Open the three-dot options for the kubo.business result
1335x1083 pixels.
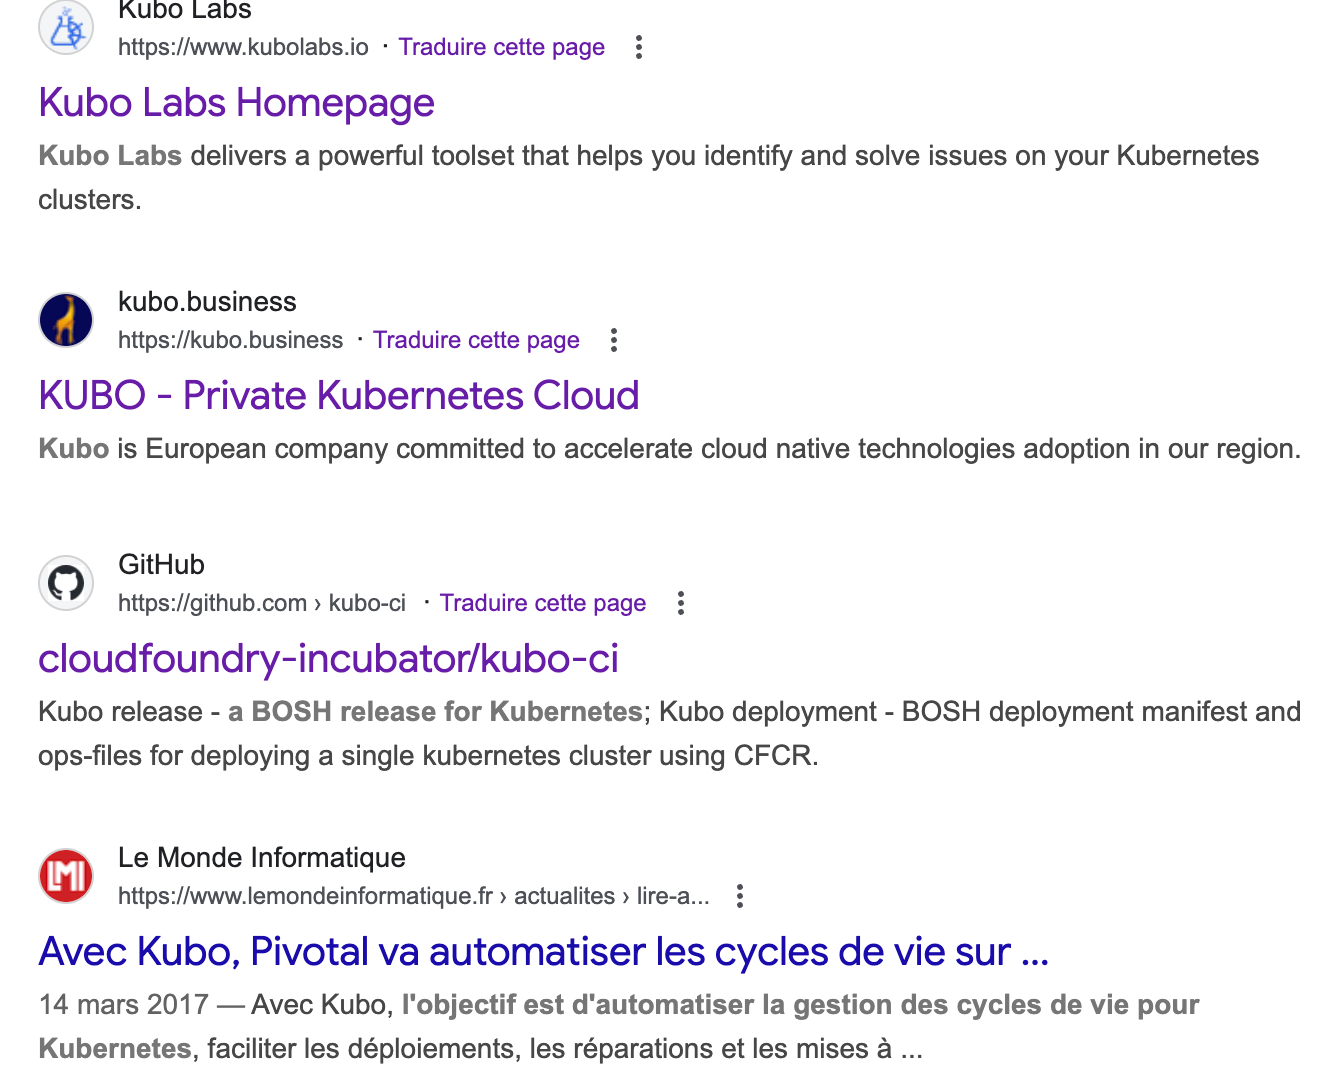(x=614, y=340)
